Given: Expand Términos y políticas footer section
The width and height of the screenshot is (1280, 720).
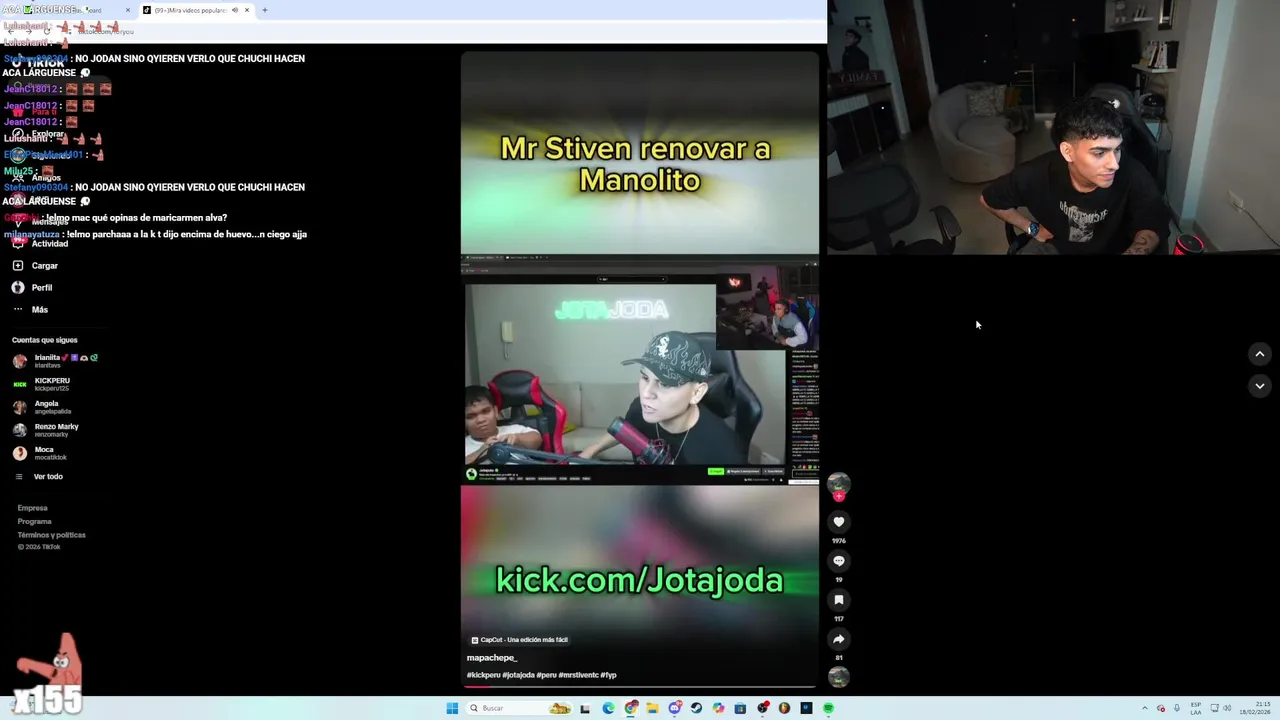Looking at the screenshot, I should point(51,535).
